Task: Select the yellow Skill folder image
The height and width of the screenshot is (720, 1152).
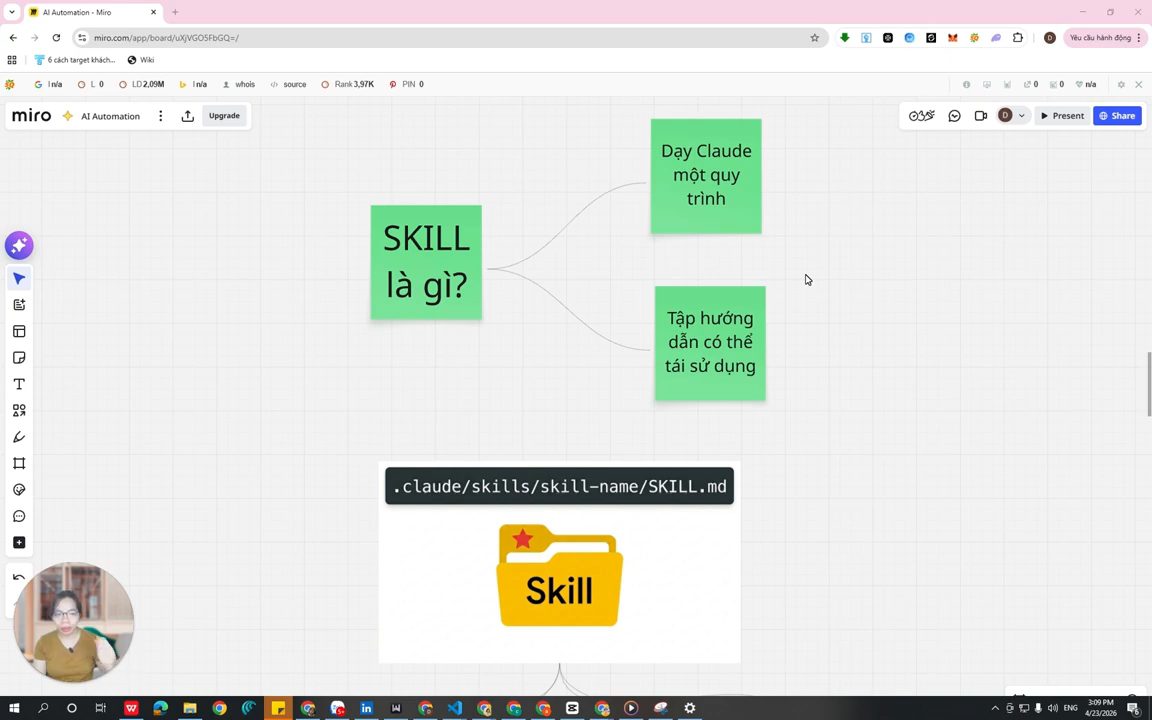Action: click(560, 575)
